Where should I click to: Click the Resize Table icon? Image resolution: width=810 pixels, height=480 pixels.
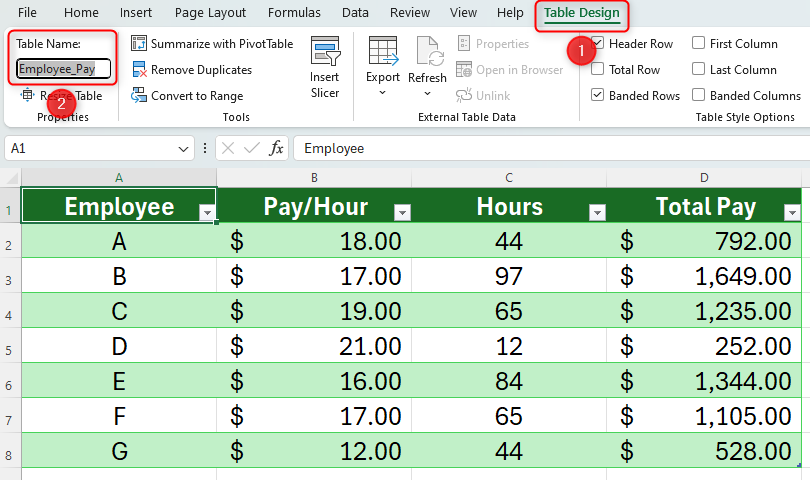tap(28, 96)
